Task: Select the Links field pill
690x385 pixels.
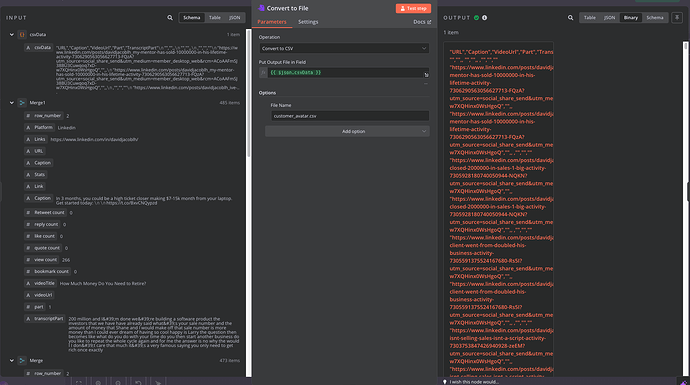Action: [36, 139]
